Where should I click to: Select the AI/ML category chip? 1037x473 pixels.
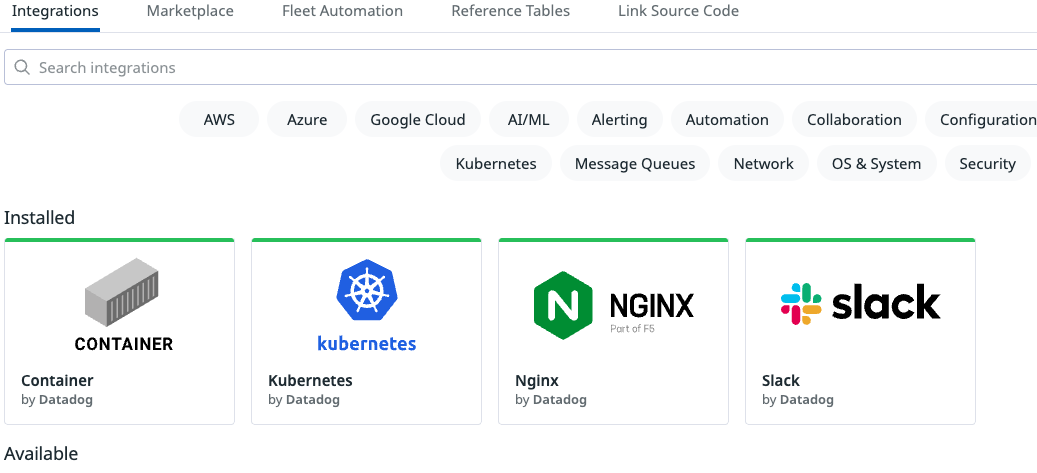(528, 120)
